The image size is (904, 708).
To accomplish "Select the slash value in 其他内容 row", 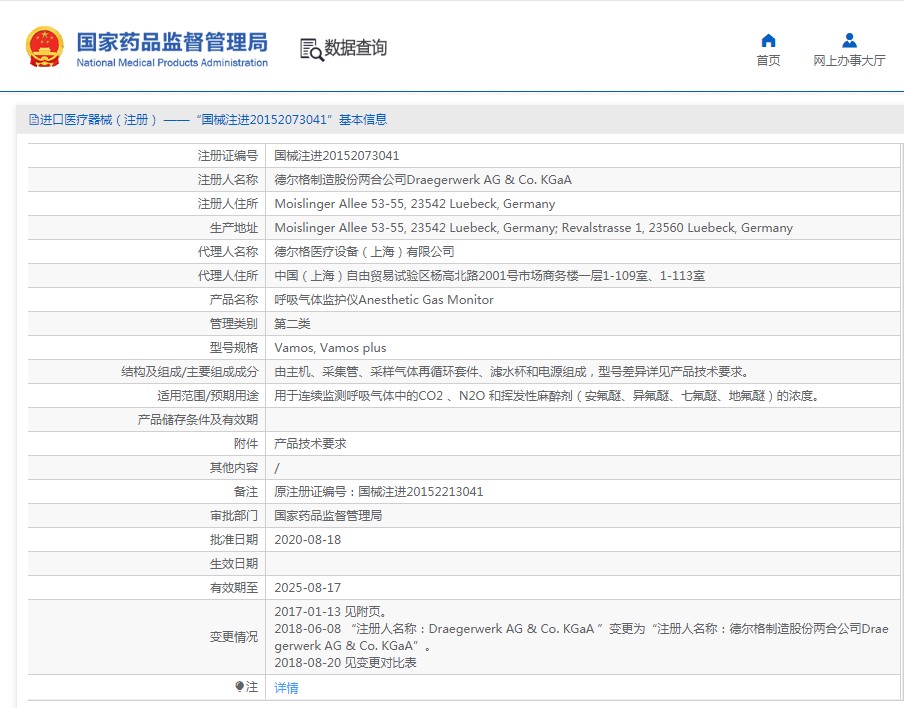I will coord(277,469).
